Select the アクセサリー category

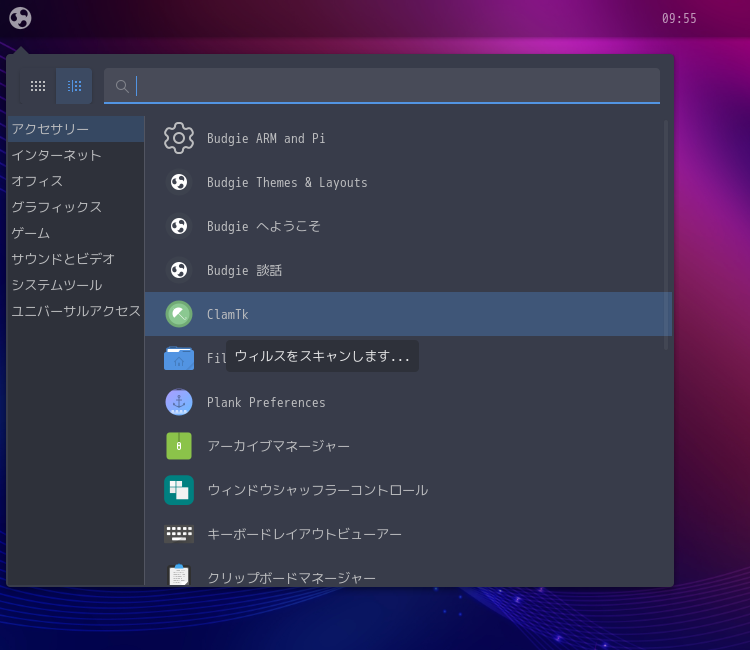tap(76, 129)
